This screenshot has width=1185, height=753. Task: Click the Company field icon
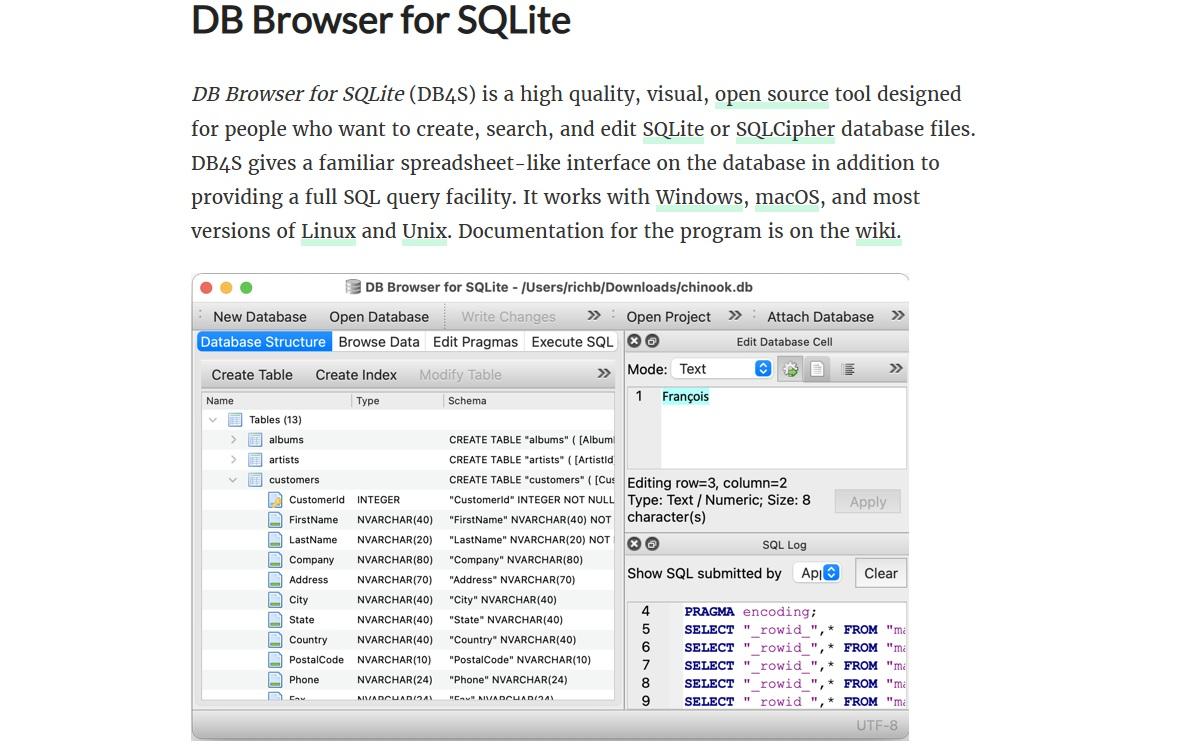[x=275, y=559]
